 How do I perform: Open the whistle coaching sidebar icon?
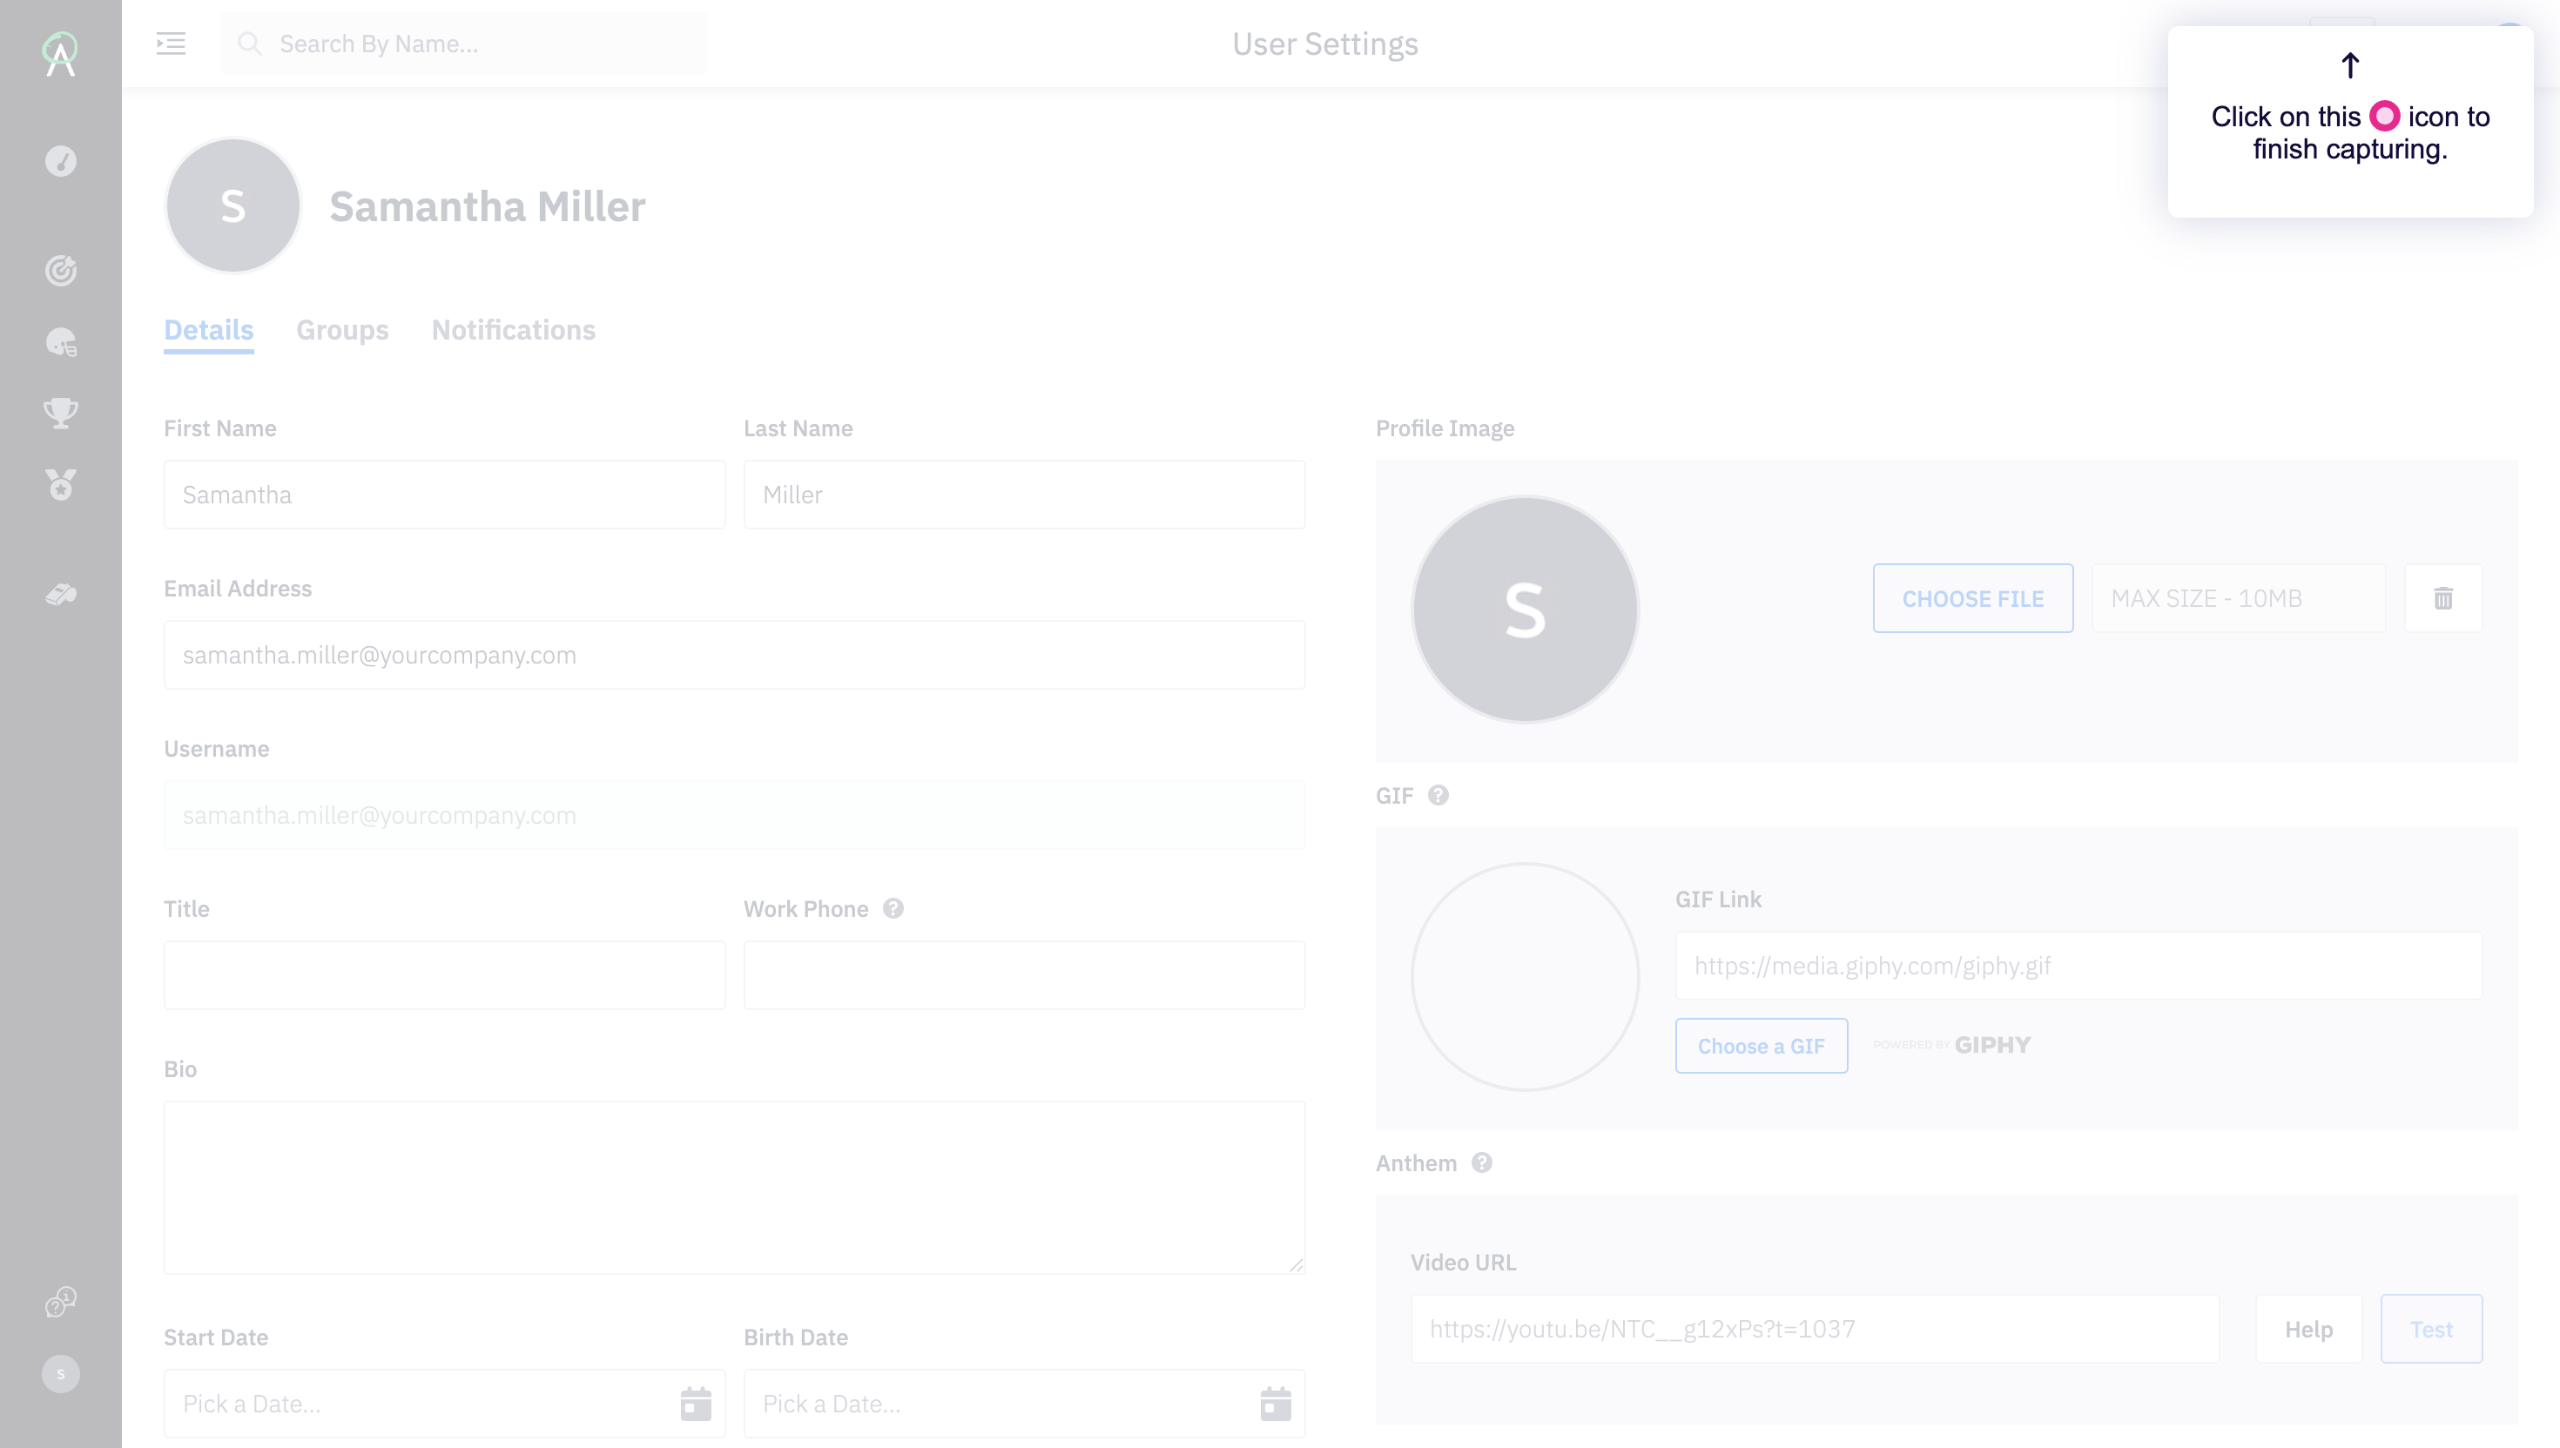tap(61, 595)
